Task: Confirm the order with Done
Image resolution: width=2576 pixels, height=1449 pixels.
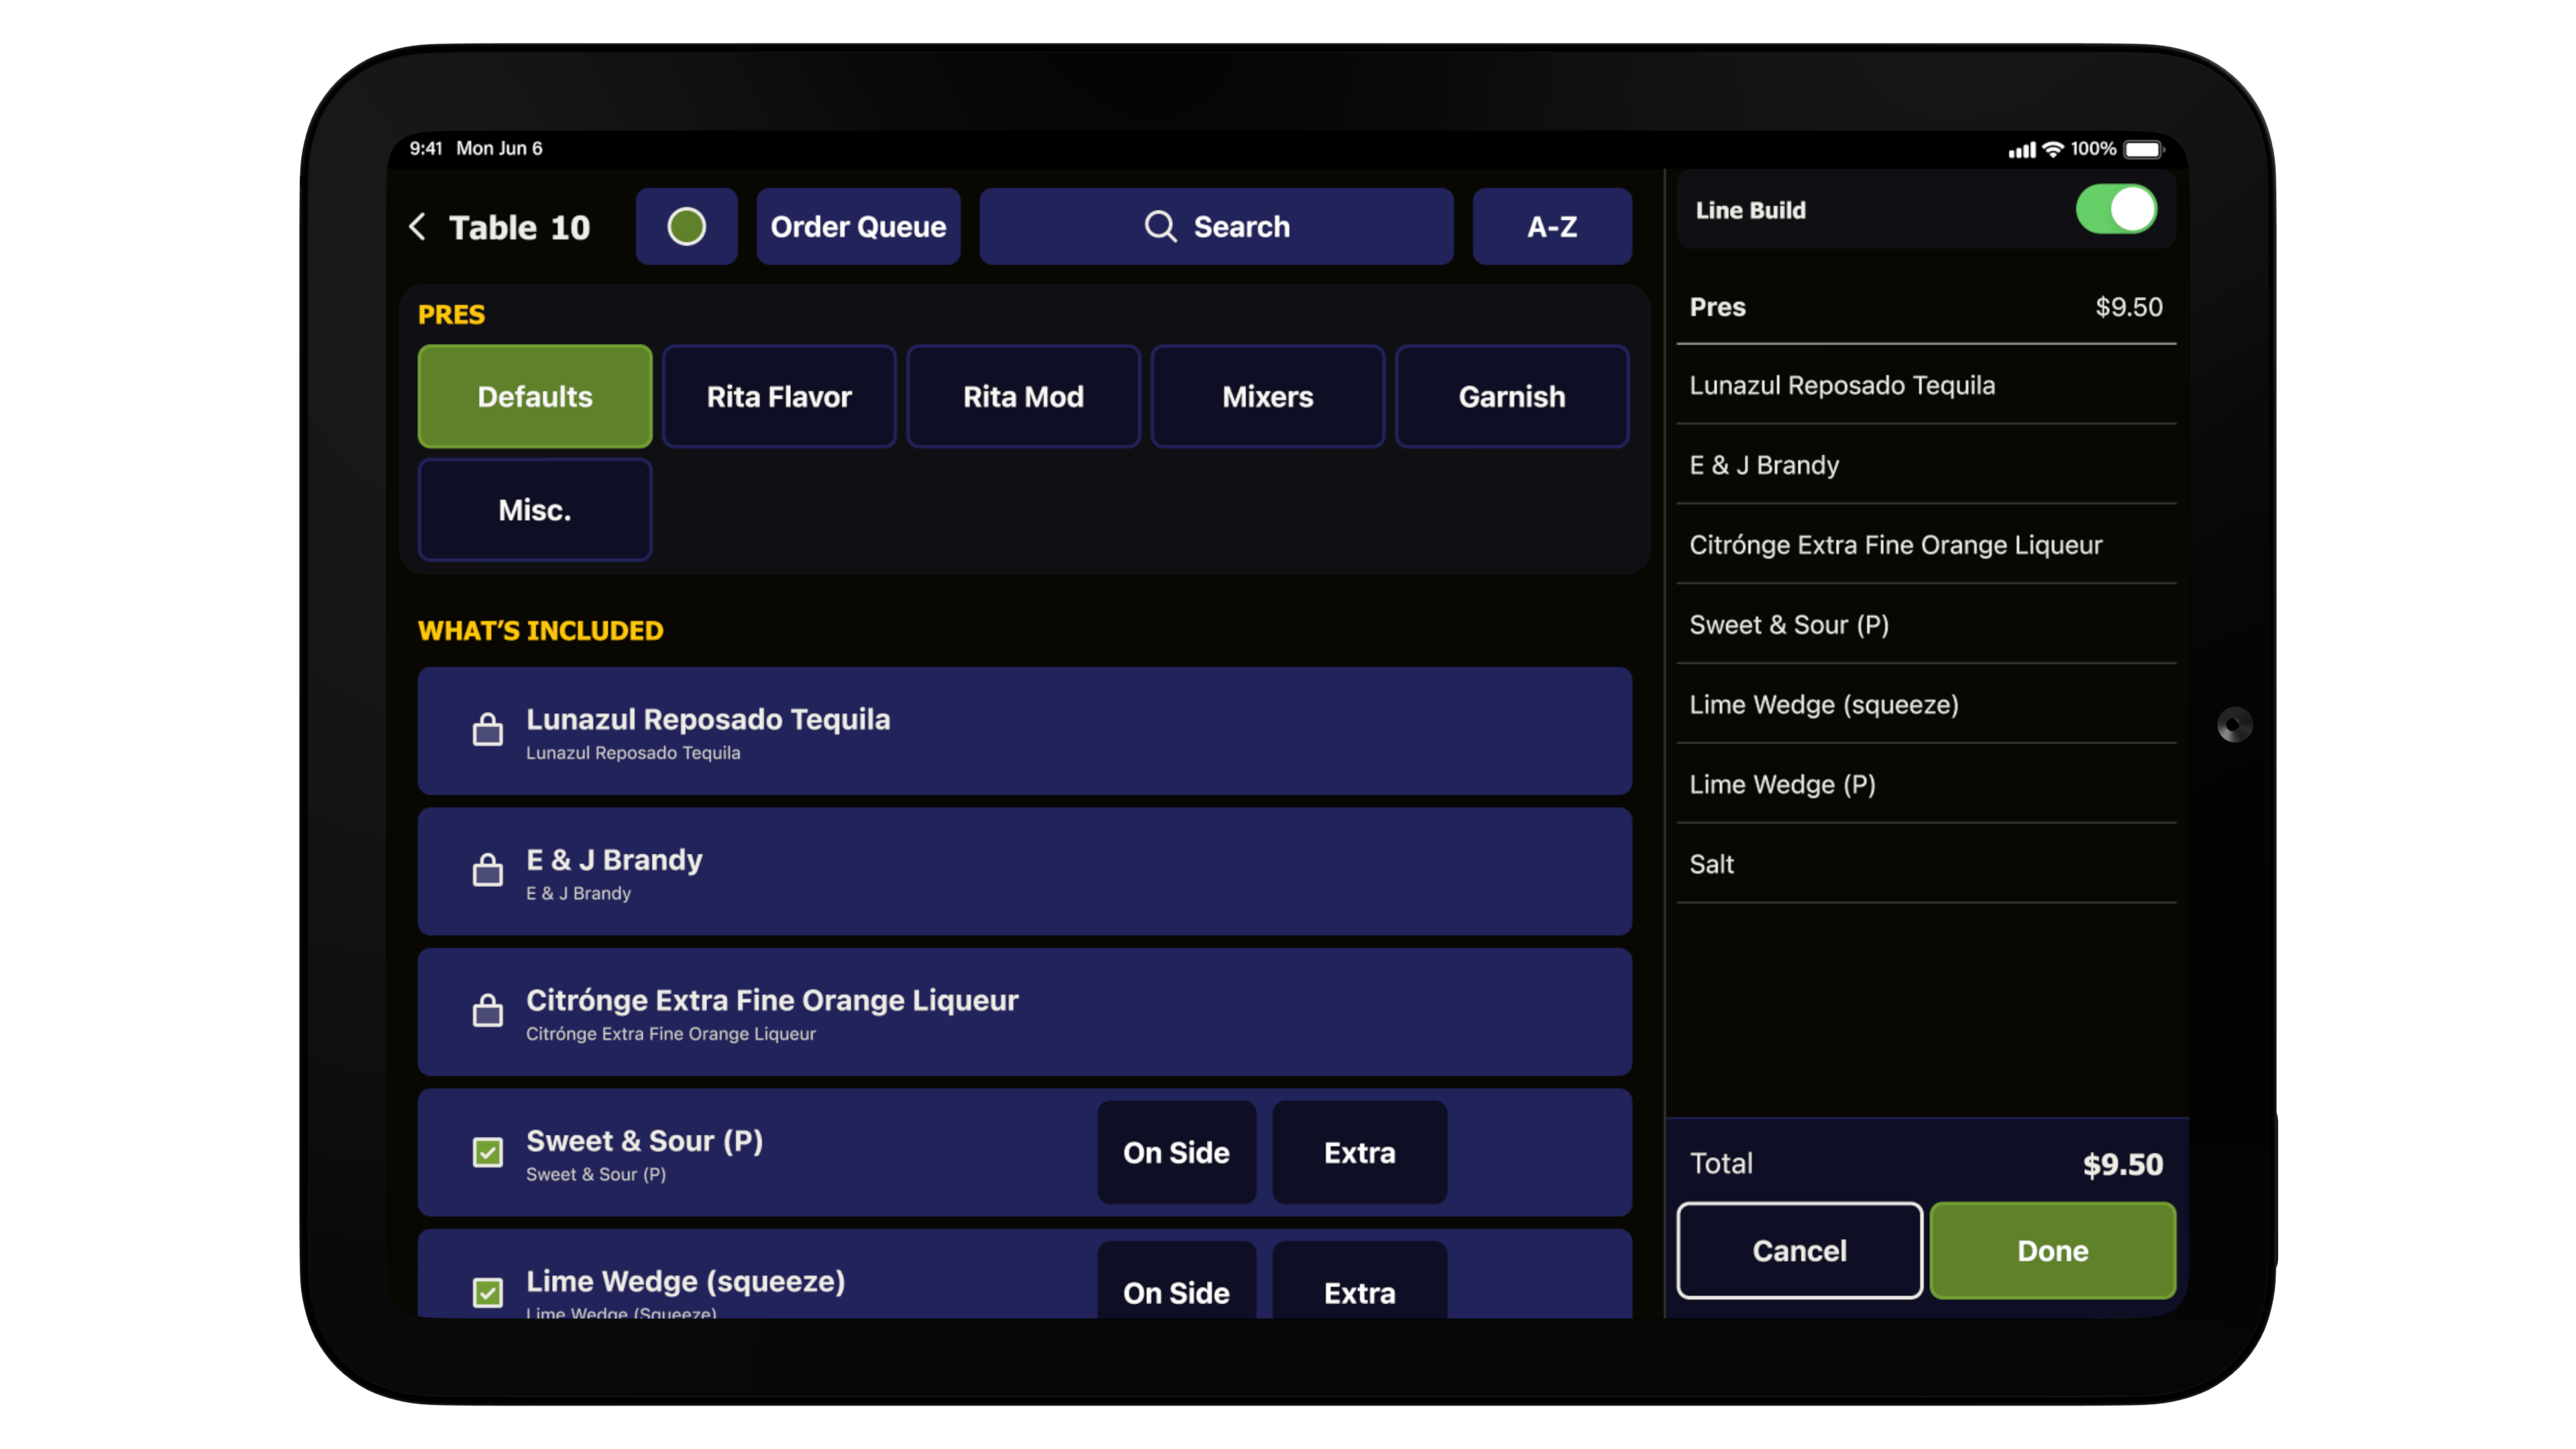Action: click(x=2053, y=1250)
